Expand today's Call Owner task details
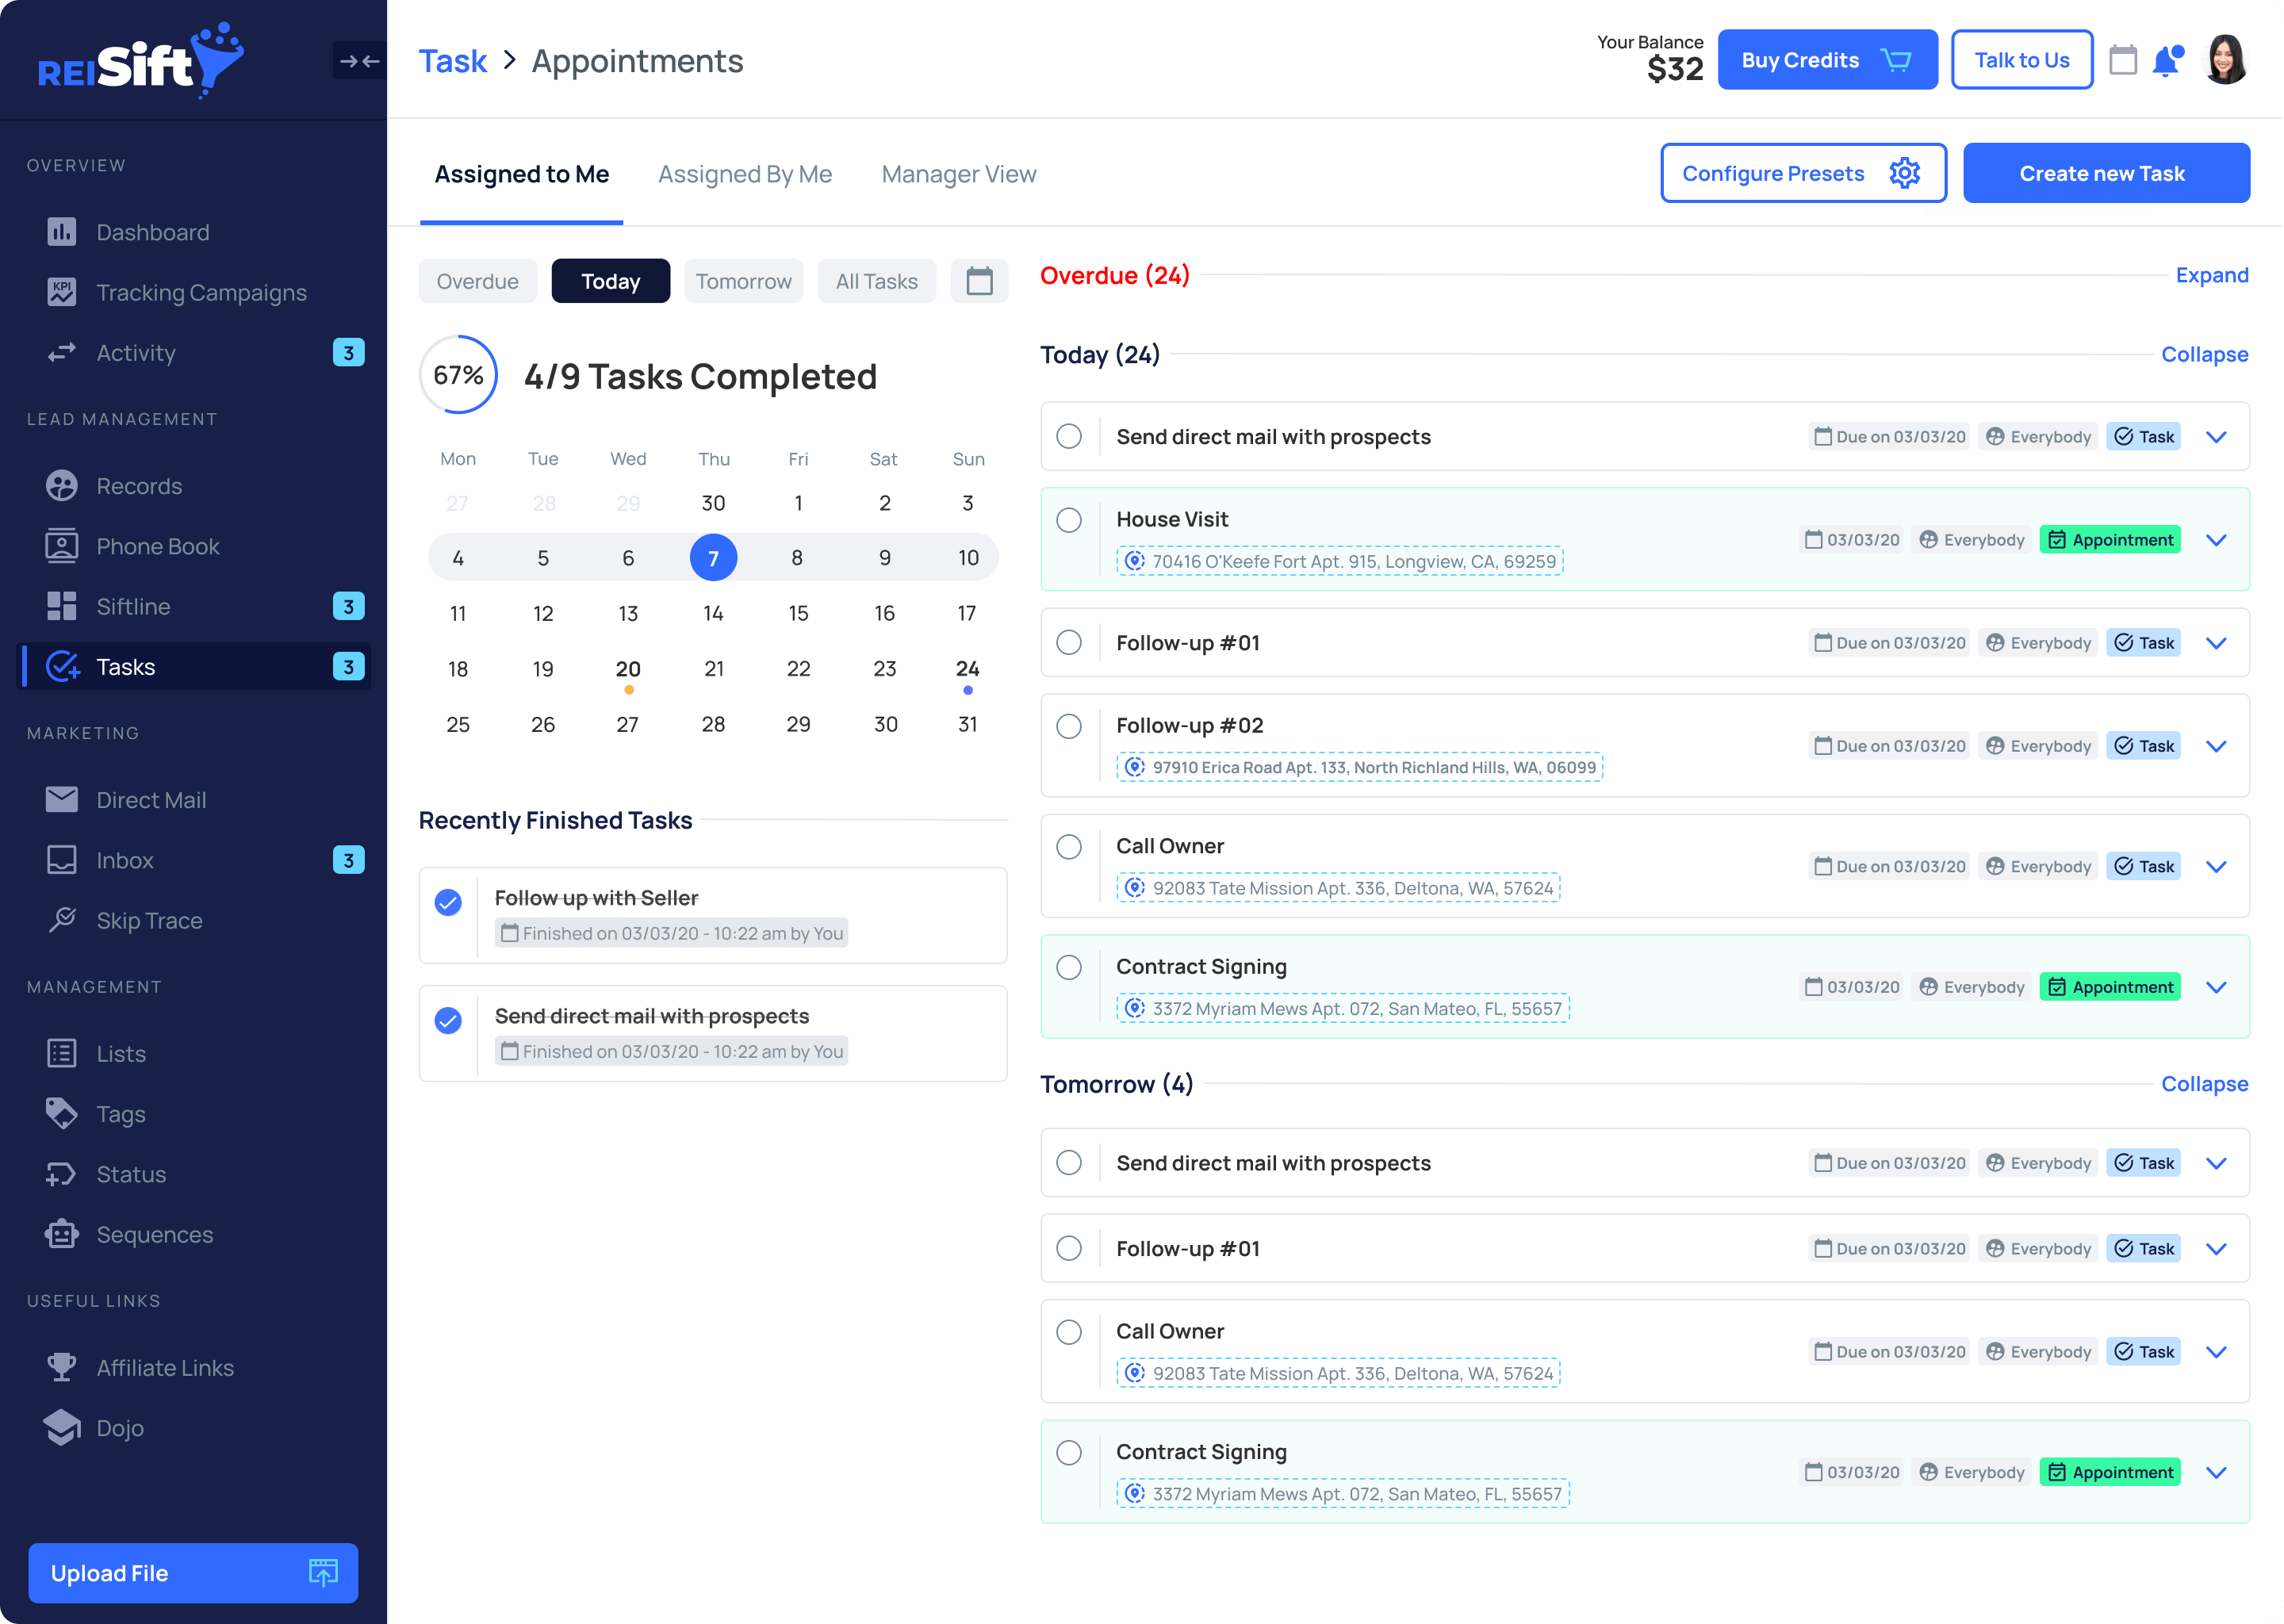The width and height of the screenshot is (2284, 1624). pyautogui.click(x=2216, y=866)
